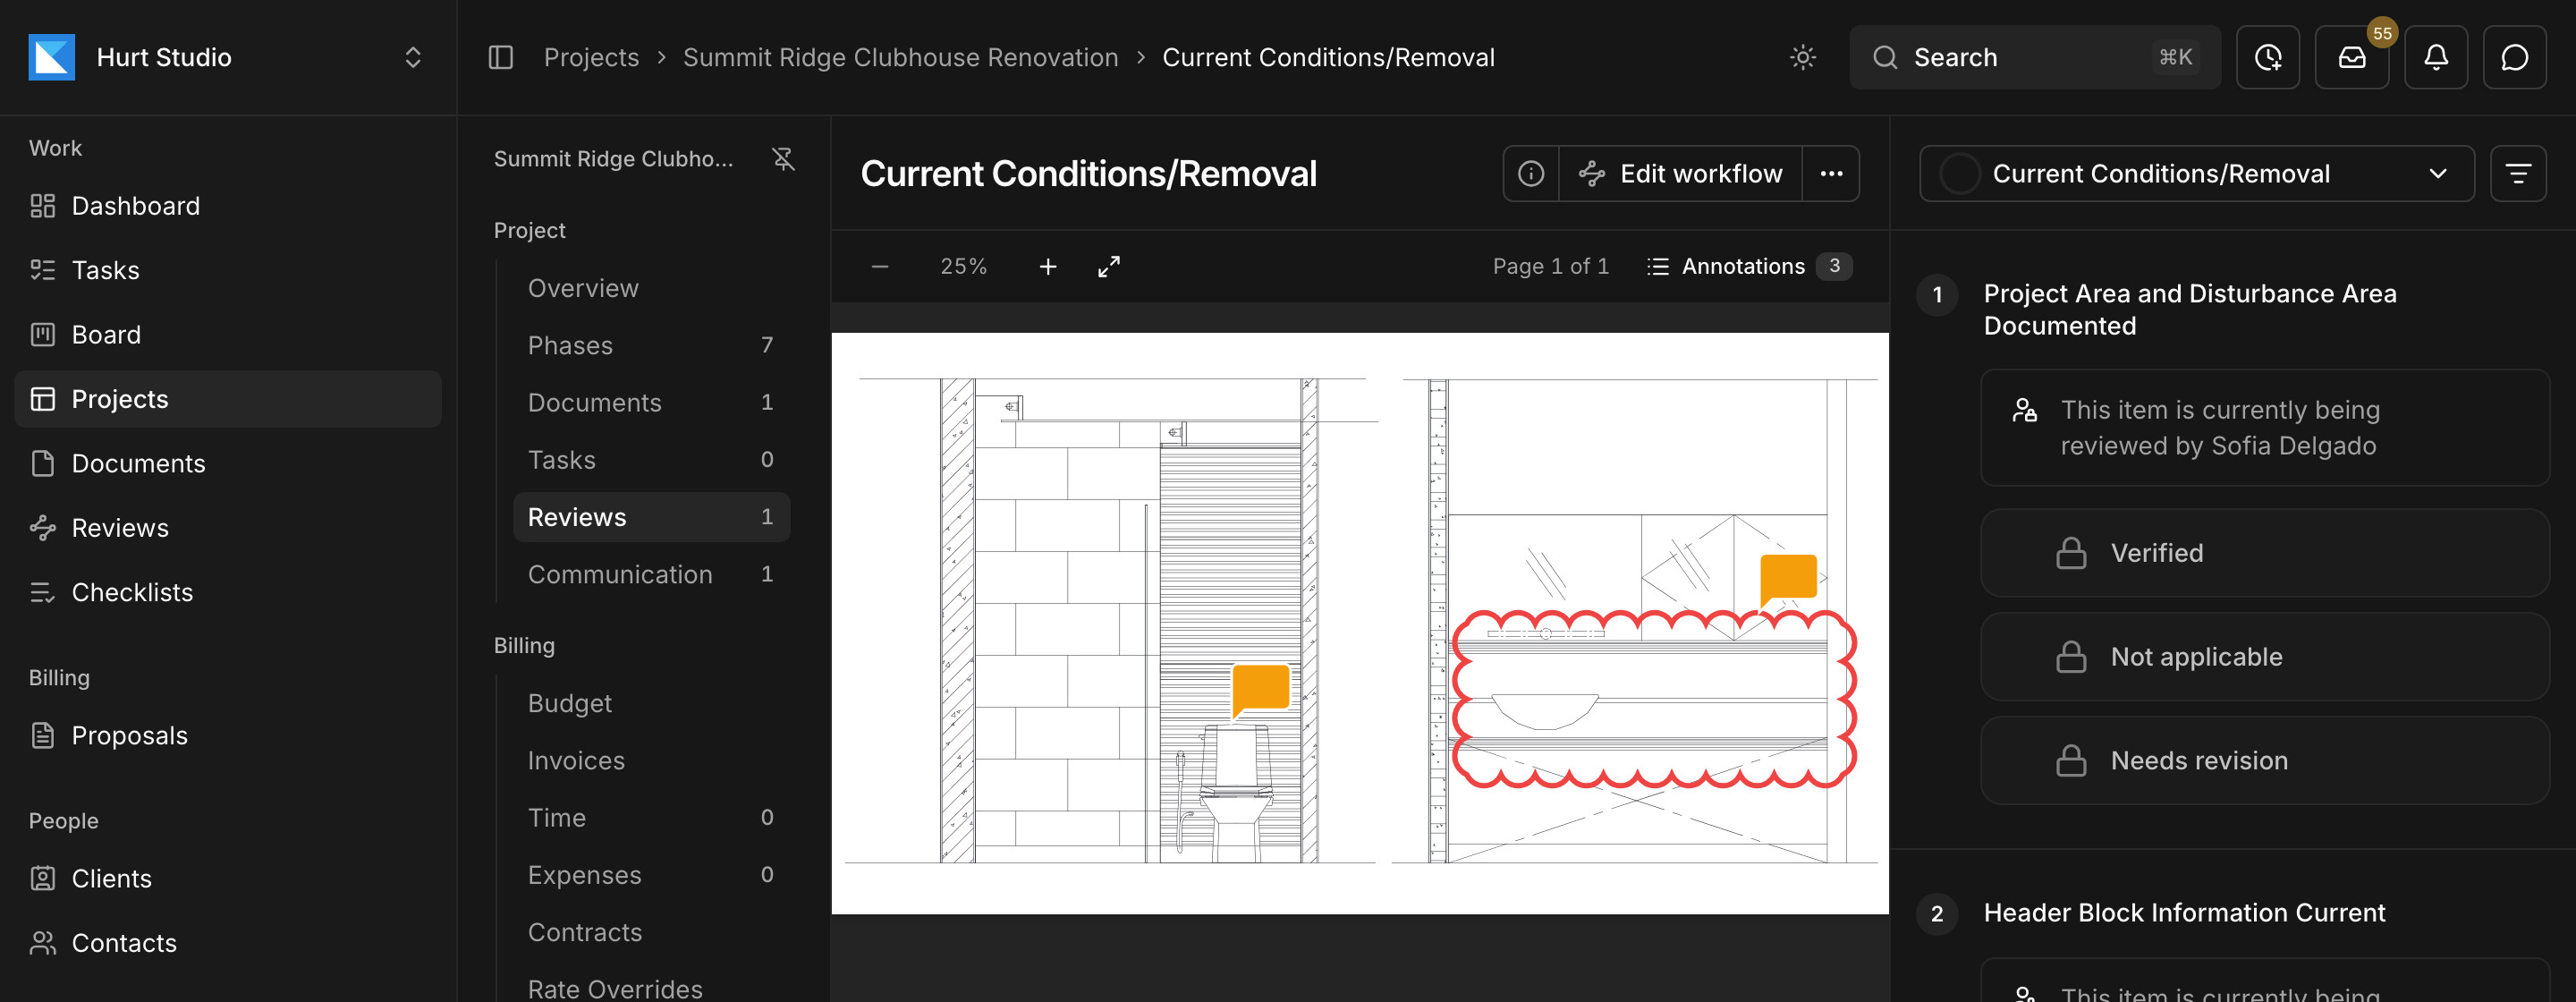Viewport: 2576px width, 1002px height.
Task: Select locked Verified option
Action: (x=2264, y=553)
